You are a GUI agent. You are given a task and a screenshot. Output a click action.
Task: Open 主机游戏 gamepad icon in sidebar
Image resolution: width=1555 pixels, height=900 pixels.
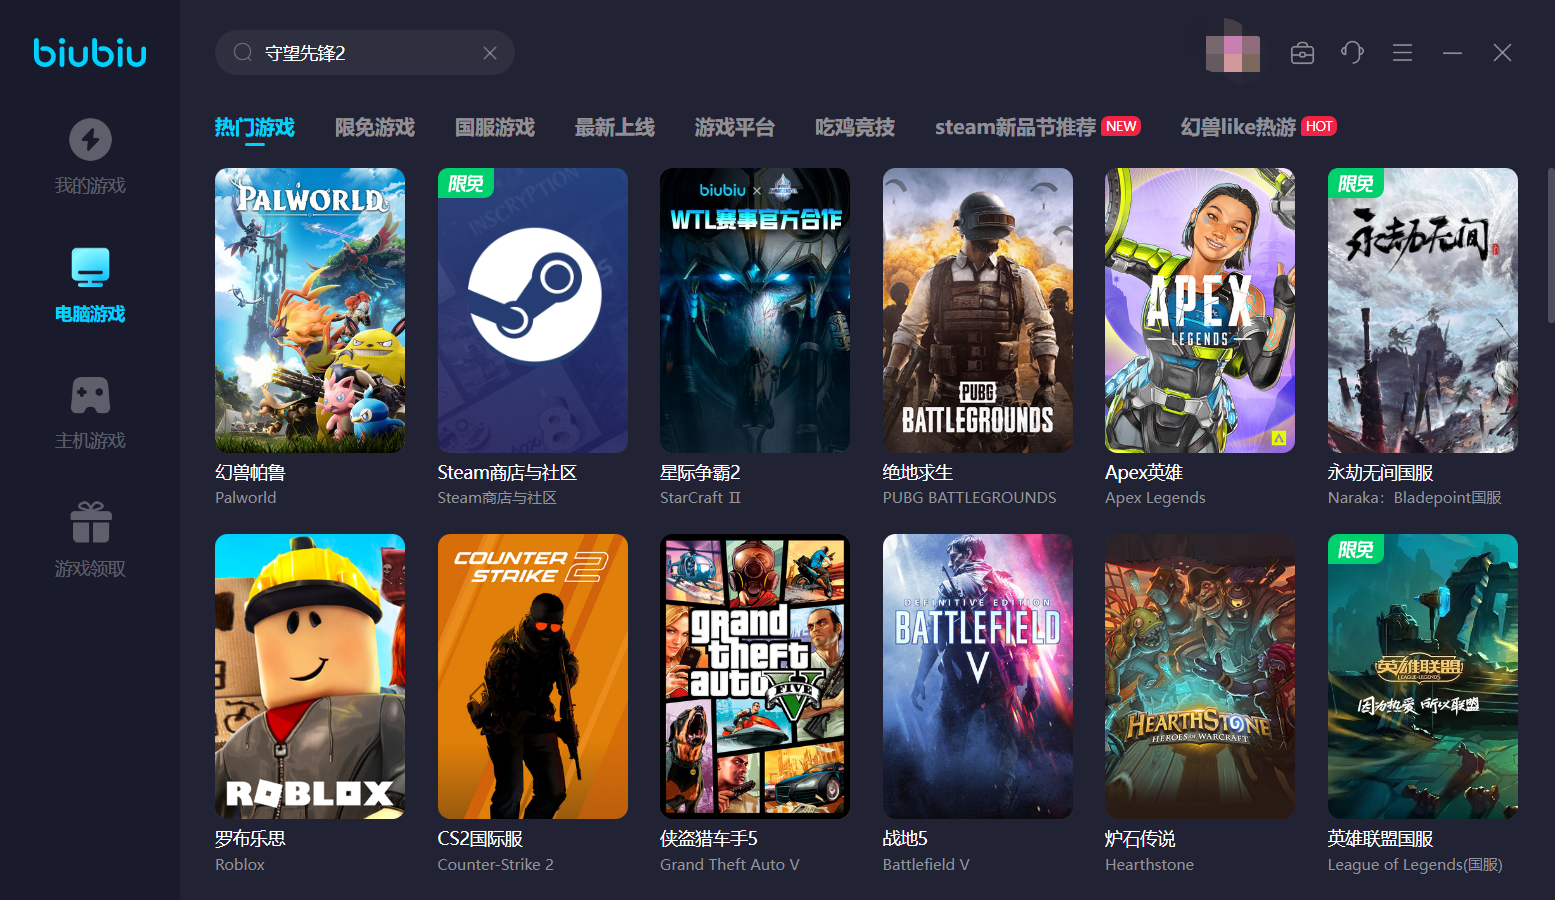pyautogui.click(x=90, y=395)
